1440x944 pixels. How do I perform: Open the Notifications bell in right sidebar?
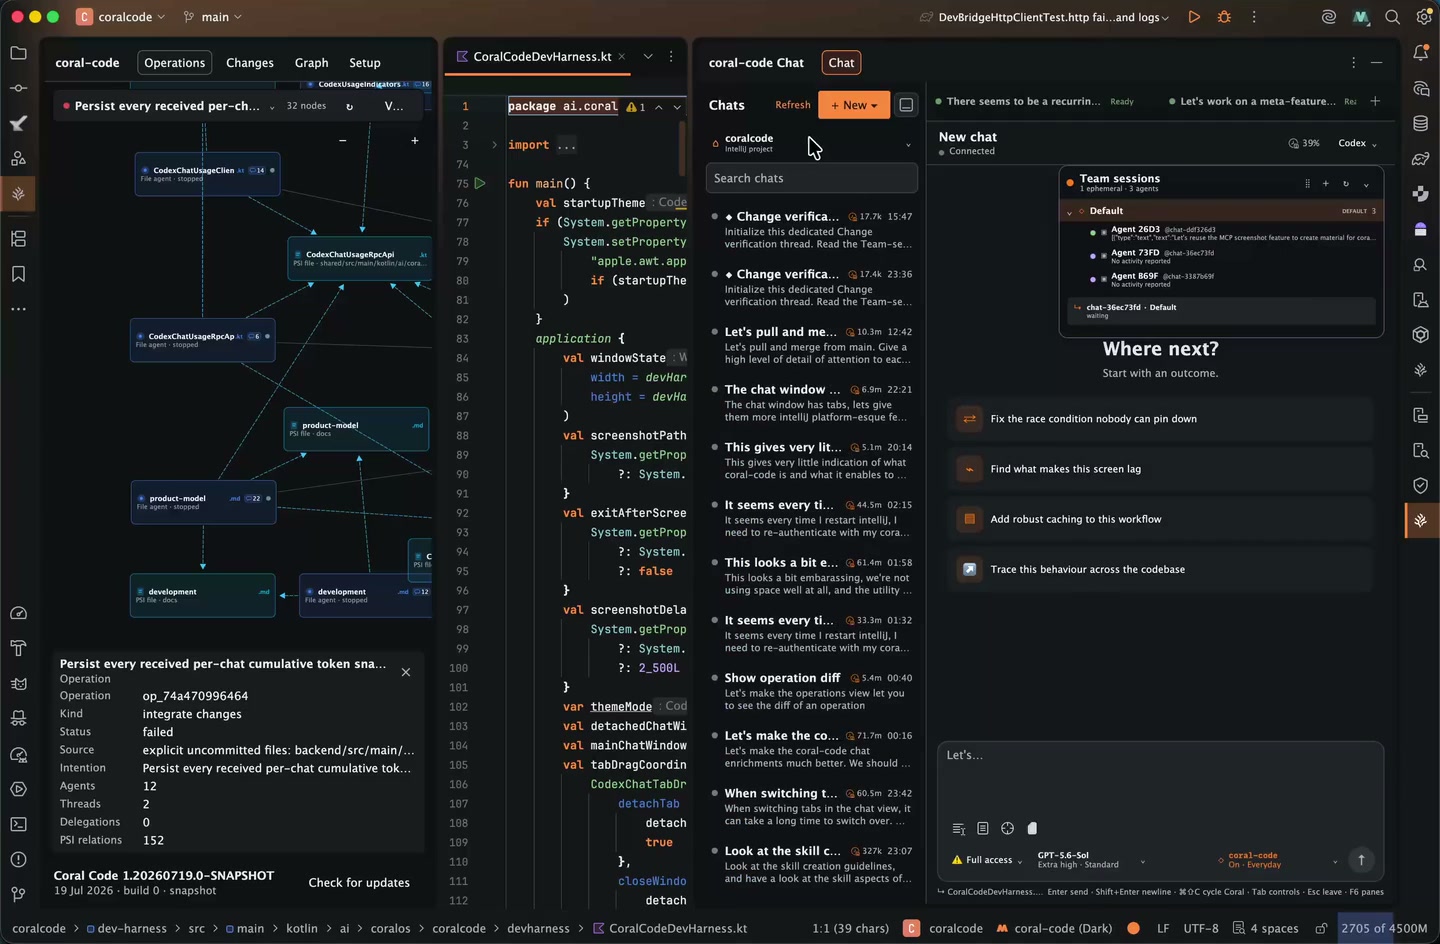tap(1420, 53)
